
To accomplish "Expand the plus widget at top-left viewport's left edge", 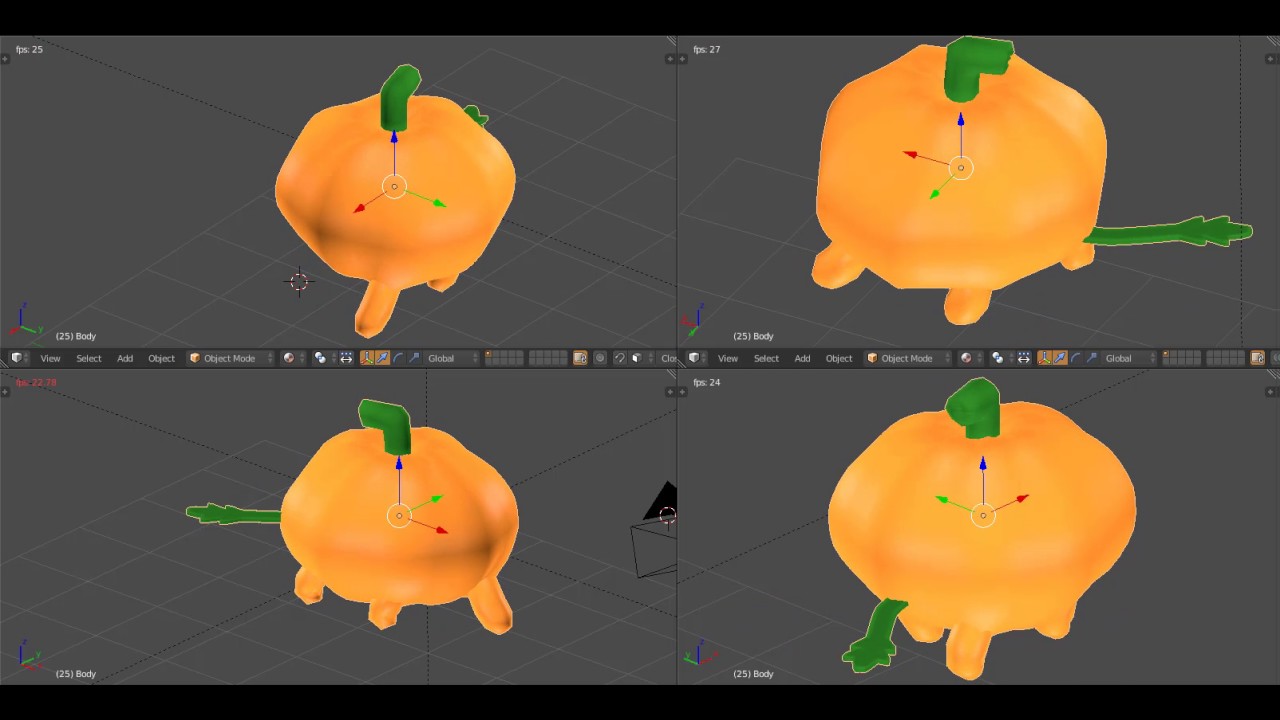I will click(x=5, y=59).
